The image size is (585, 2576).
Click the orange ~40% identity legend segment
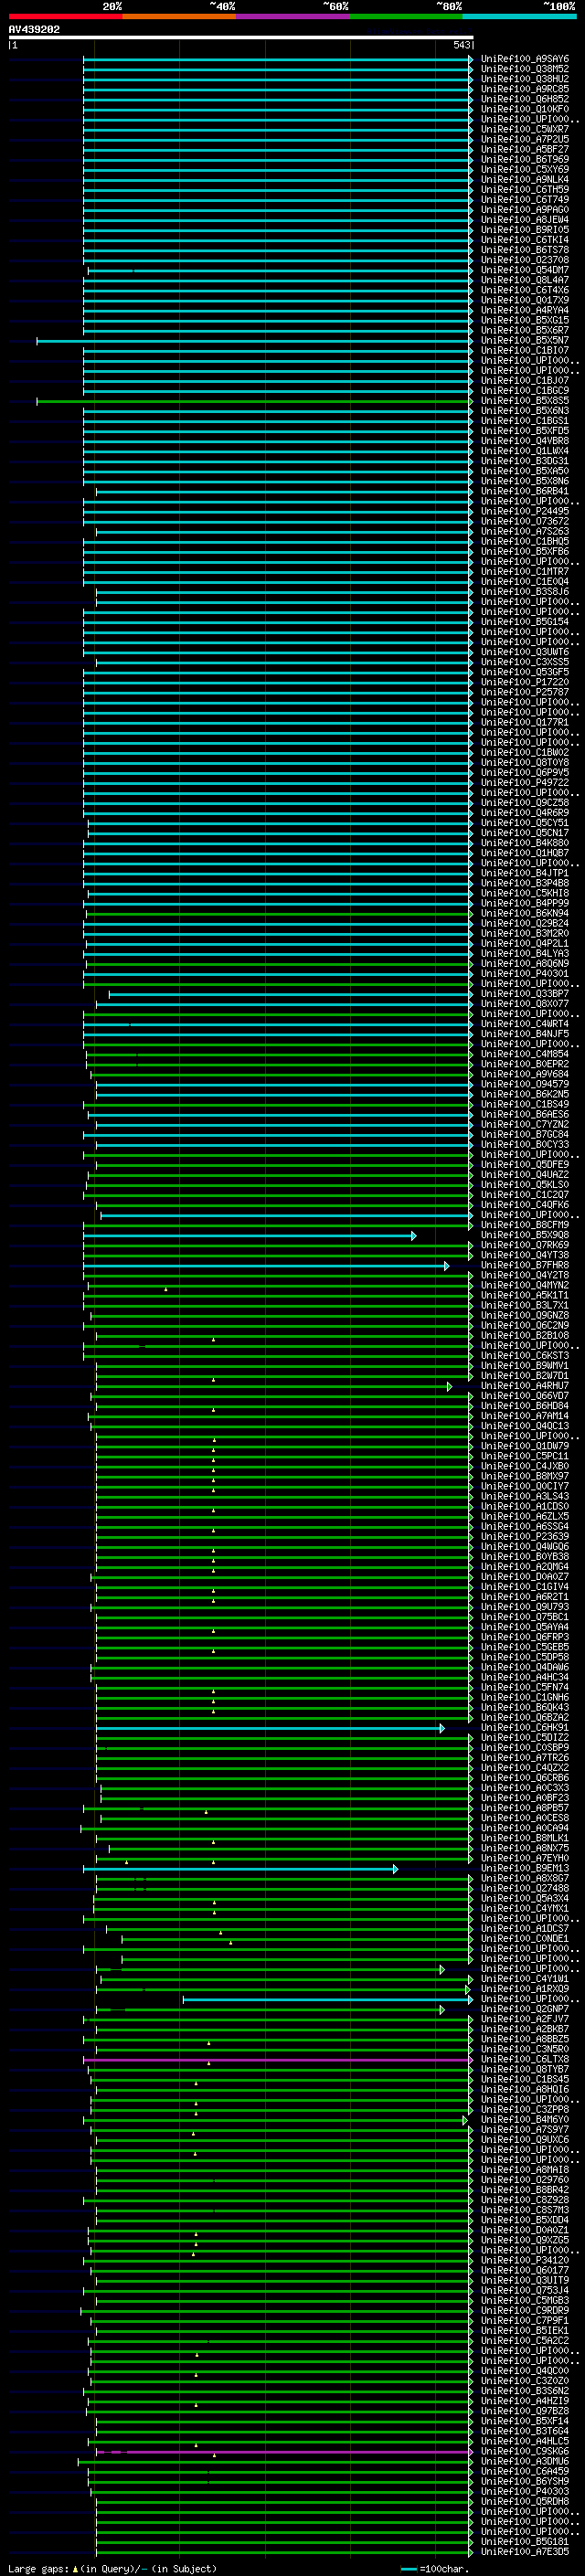179,16
